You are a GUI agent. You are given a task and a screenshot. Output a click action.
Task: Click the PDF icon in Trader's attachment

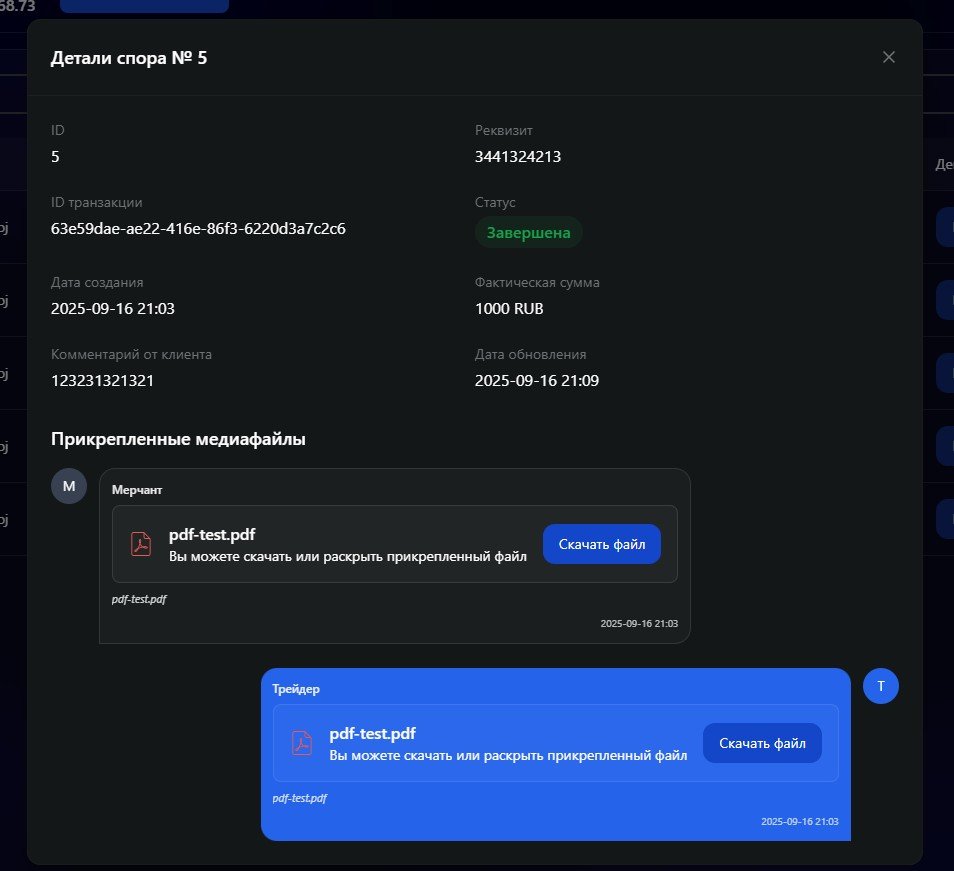pyautogui.click(x=302, y=743)
